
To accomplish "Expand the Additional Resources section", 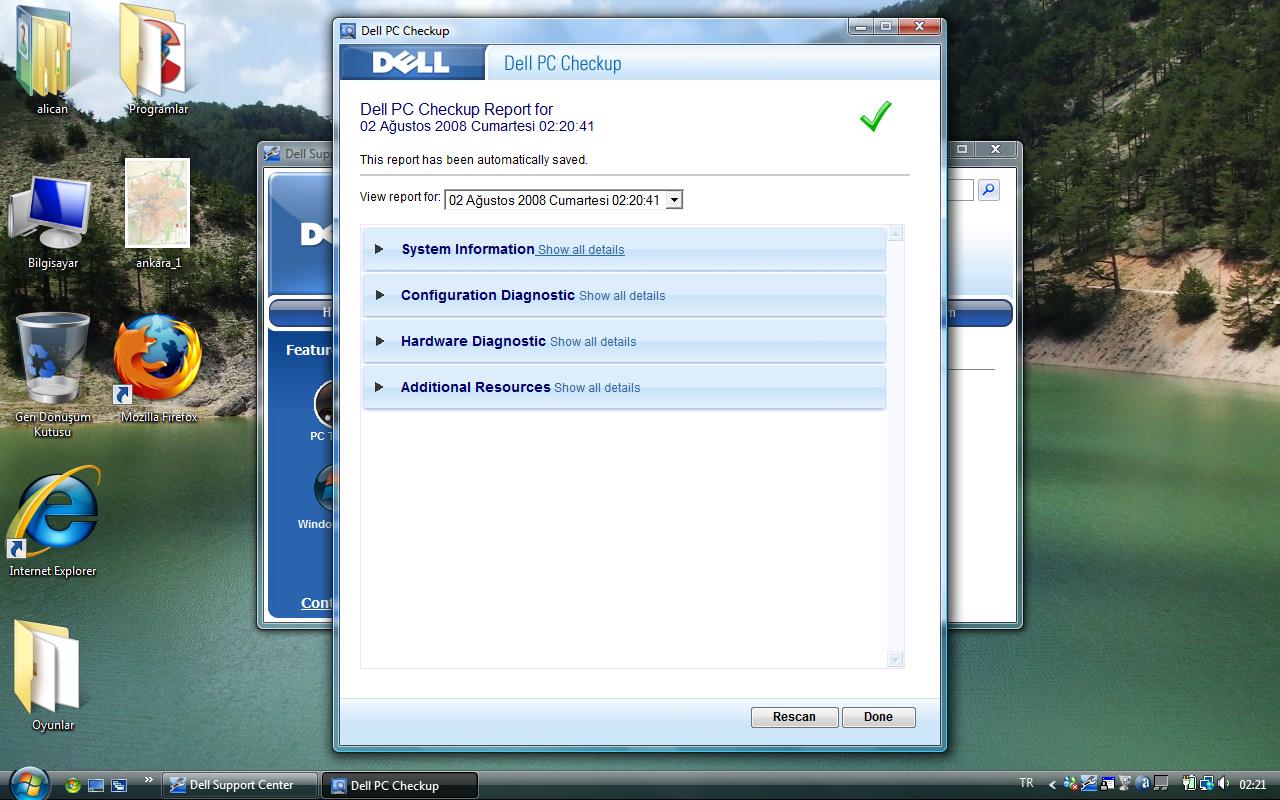I will (x=379, y=387).
